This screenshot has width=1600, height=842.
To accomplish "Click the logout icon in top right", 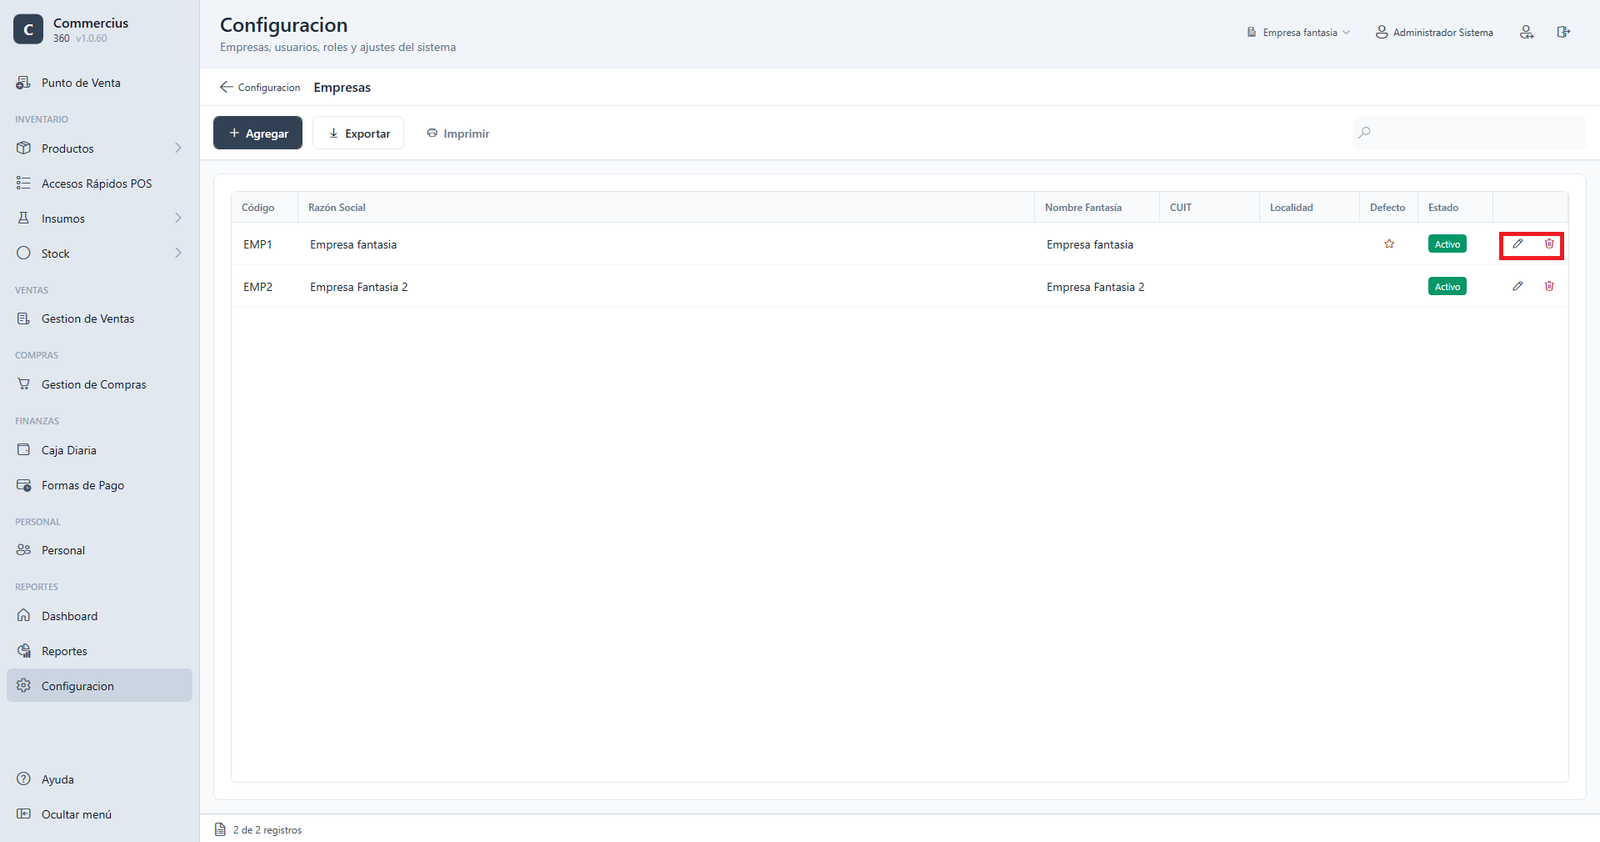I will pos(1563,32).
